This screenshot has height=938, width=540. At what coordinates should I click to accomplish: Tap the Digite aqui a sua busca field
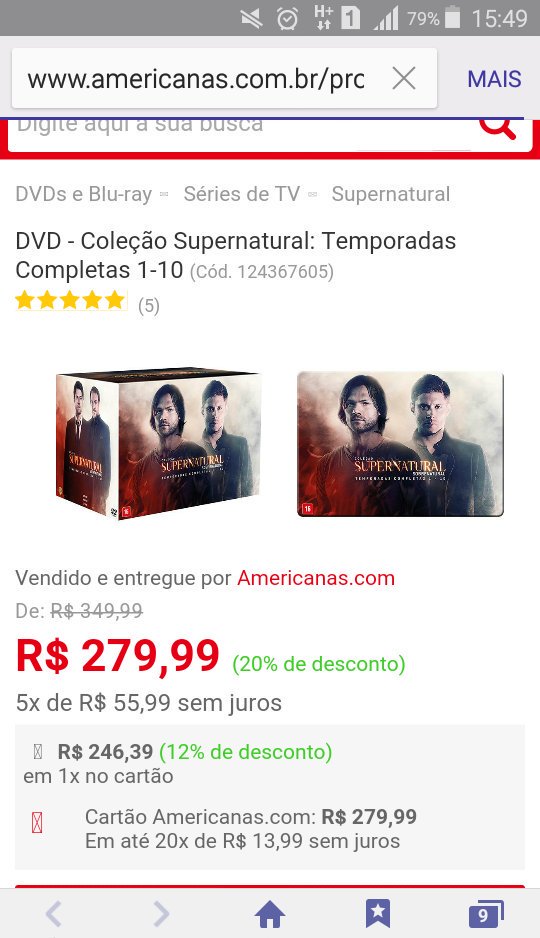[239, 126]
